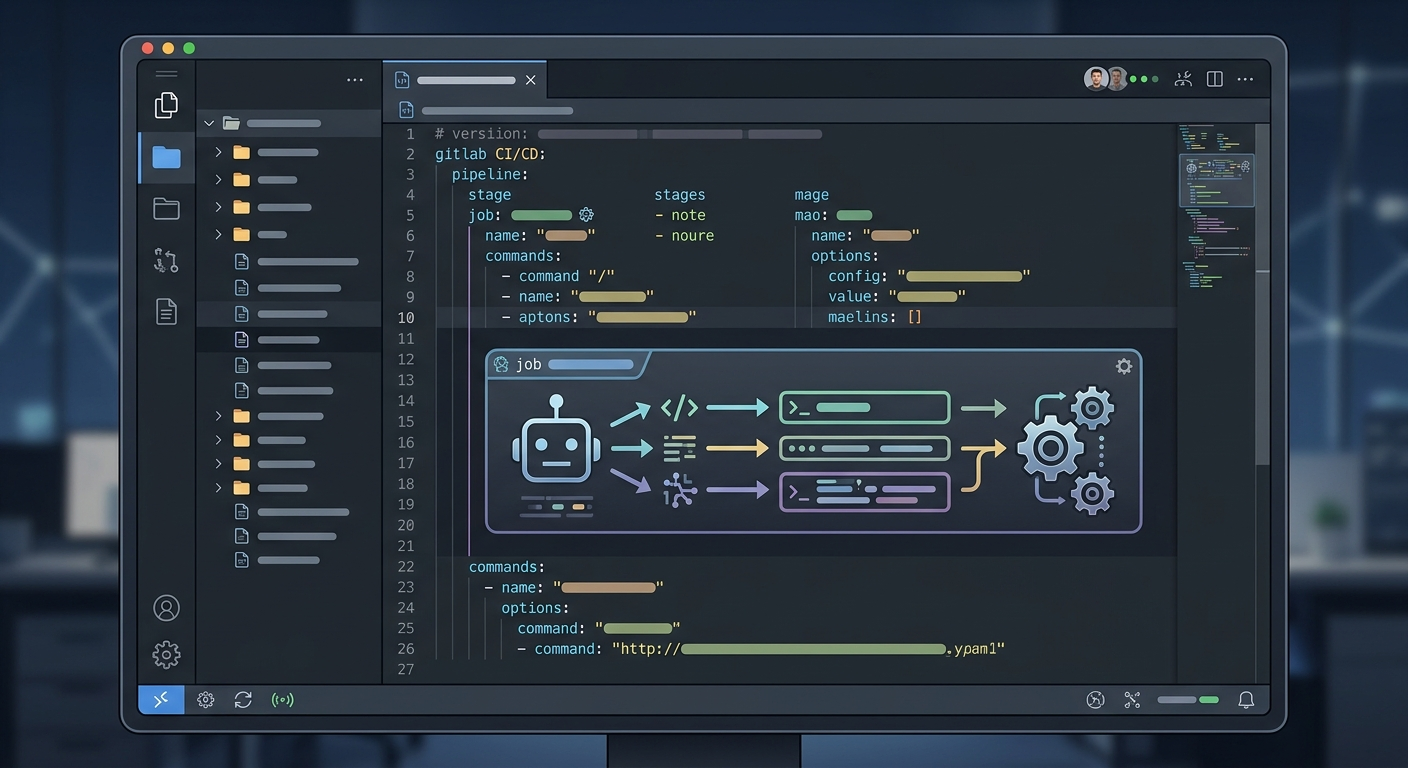Click the job panel title tab
The width and height of the screenshot is (1408, 768).
566,365
